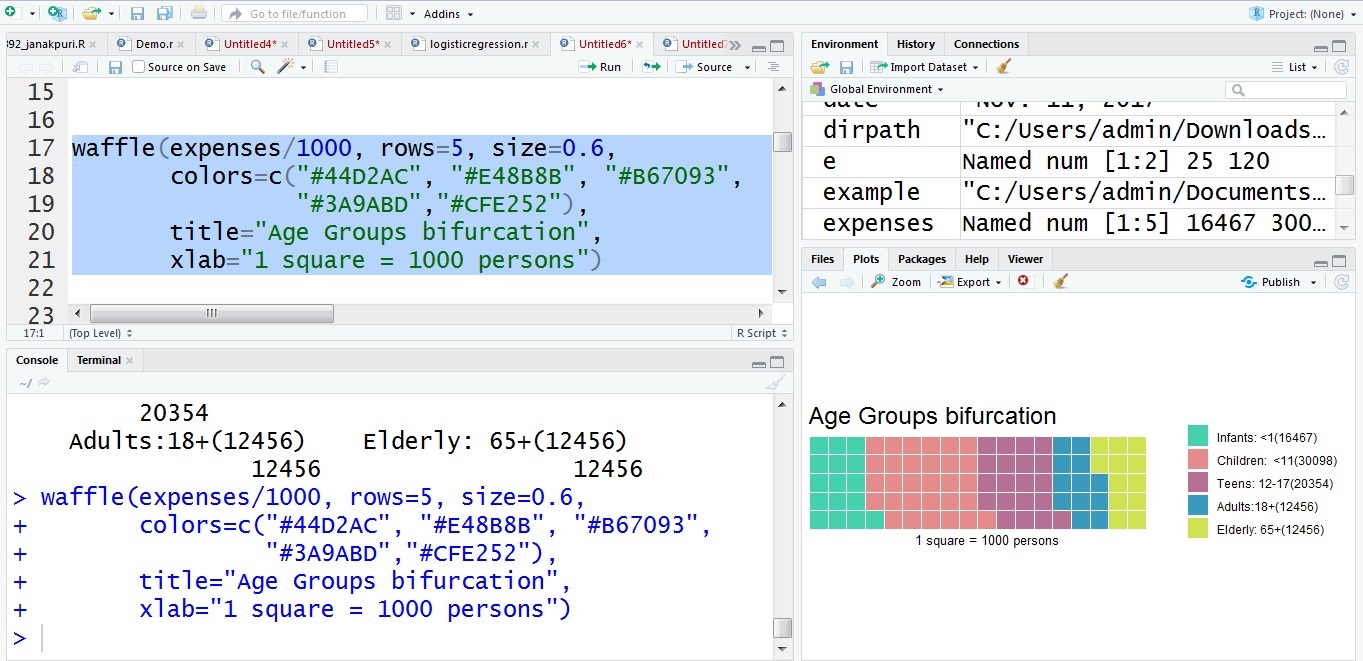Open the Global Environment dropdown
The image size is (1363, 661).
coord(877,89)
